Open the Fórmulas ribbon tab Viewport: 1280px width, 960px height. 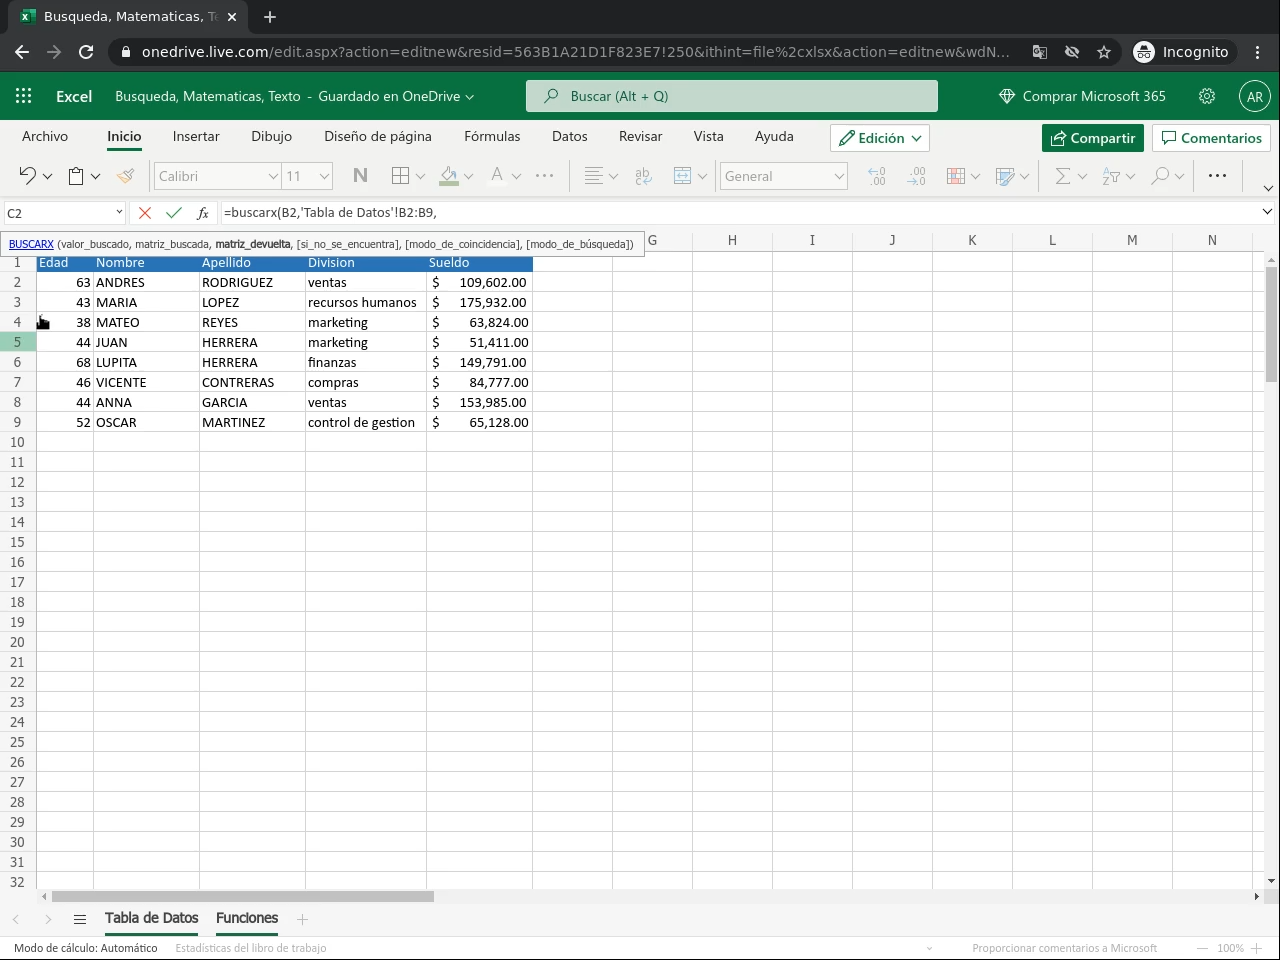coord(492,136)
